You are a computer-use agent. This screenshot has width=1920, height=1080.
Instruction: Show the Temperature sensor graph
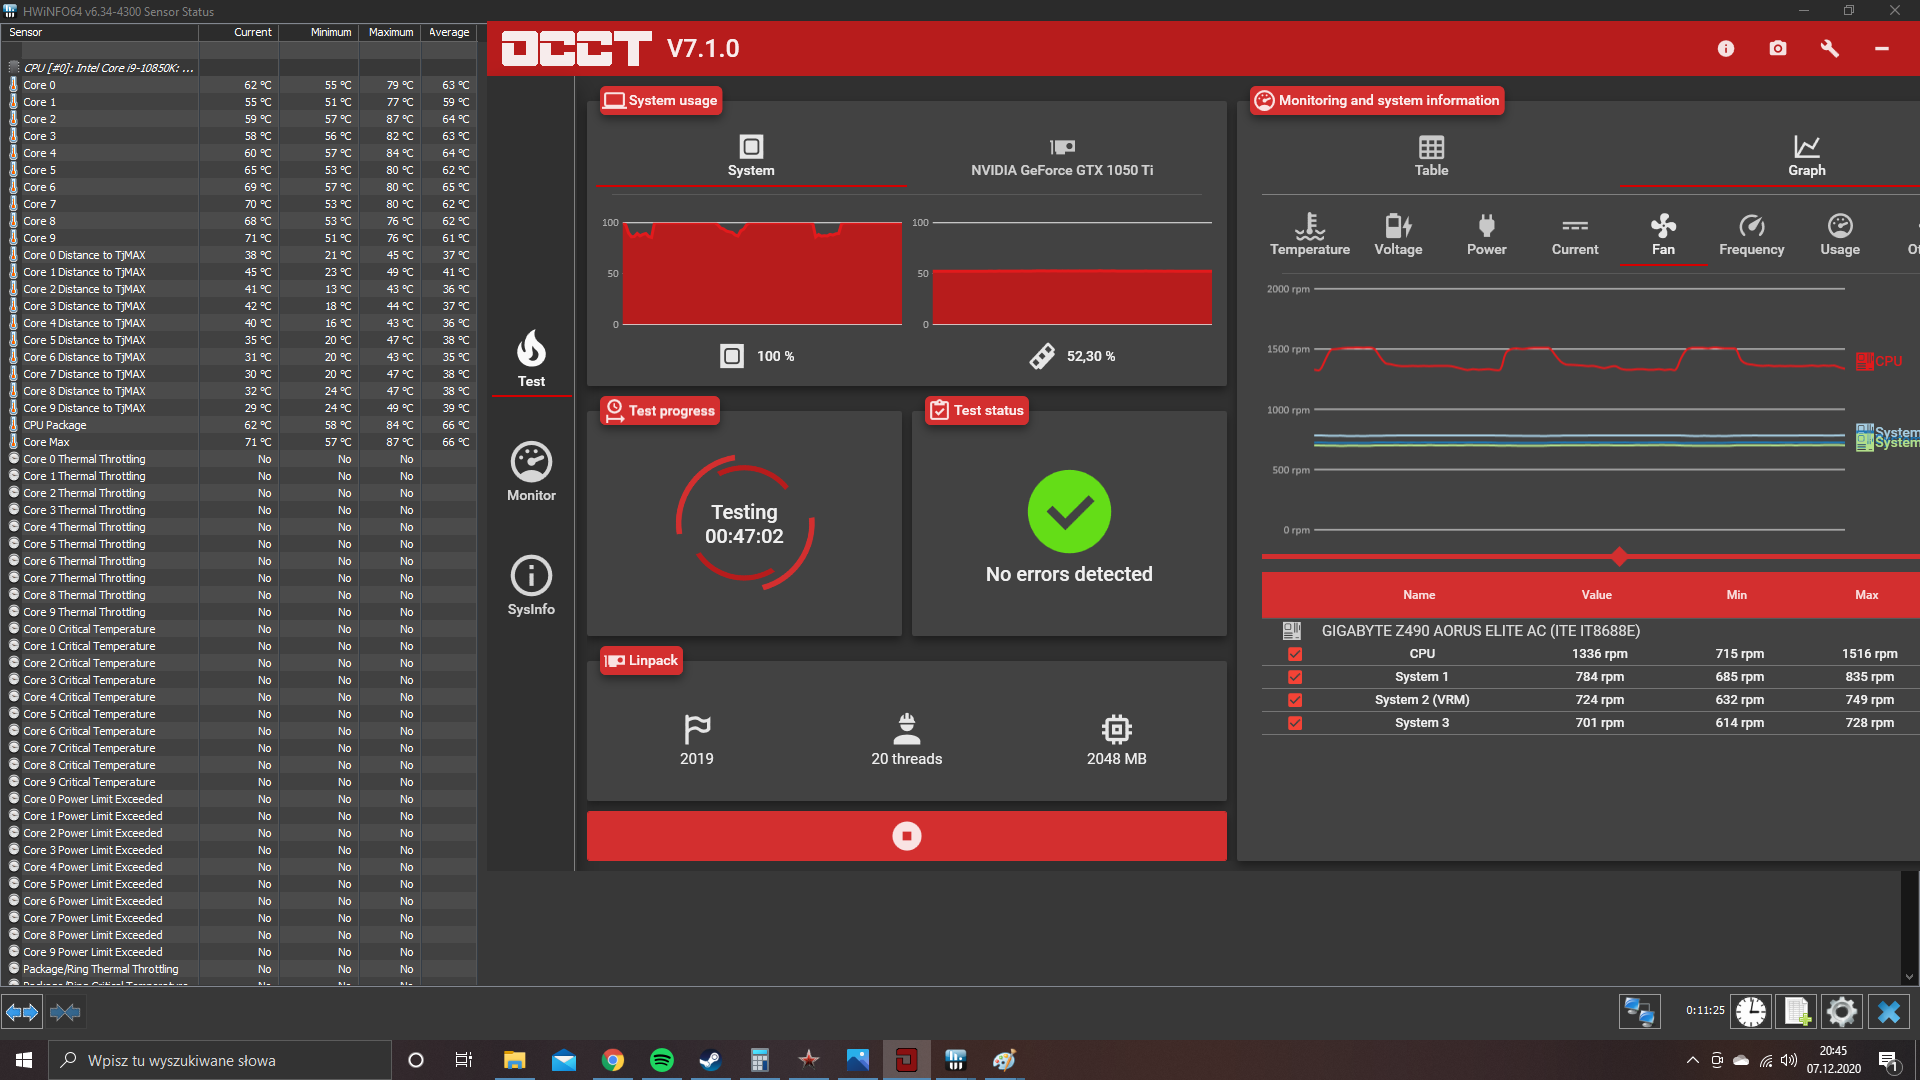click(1310, 235)
